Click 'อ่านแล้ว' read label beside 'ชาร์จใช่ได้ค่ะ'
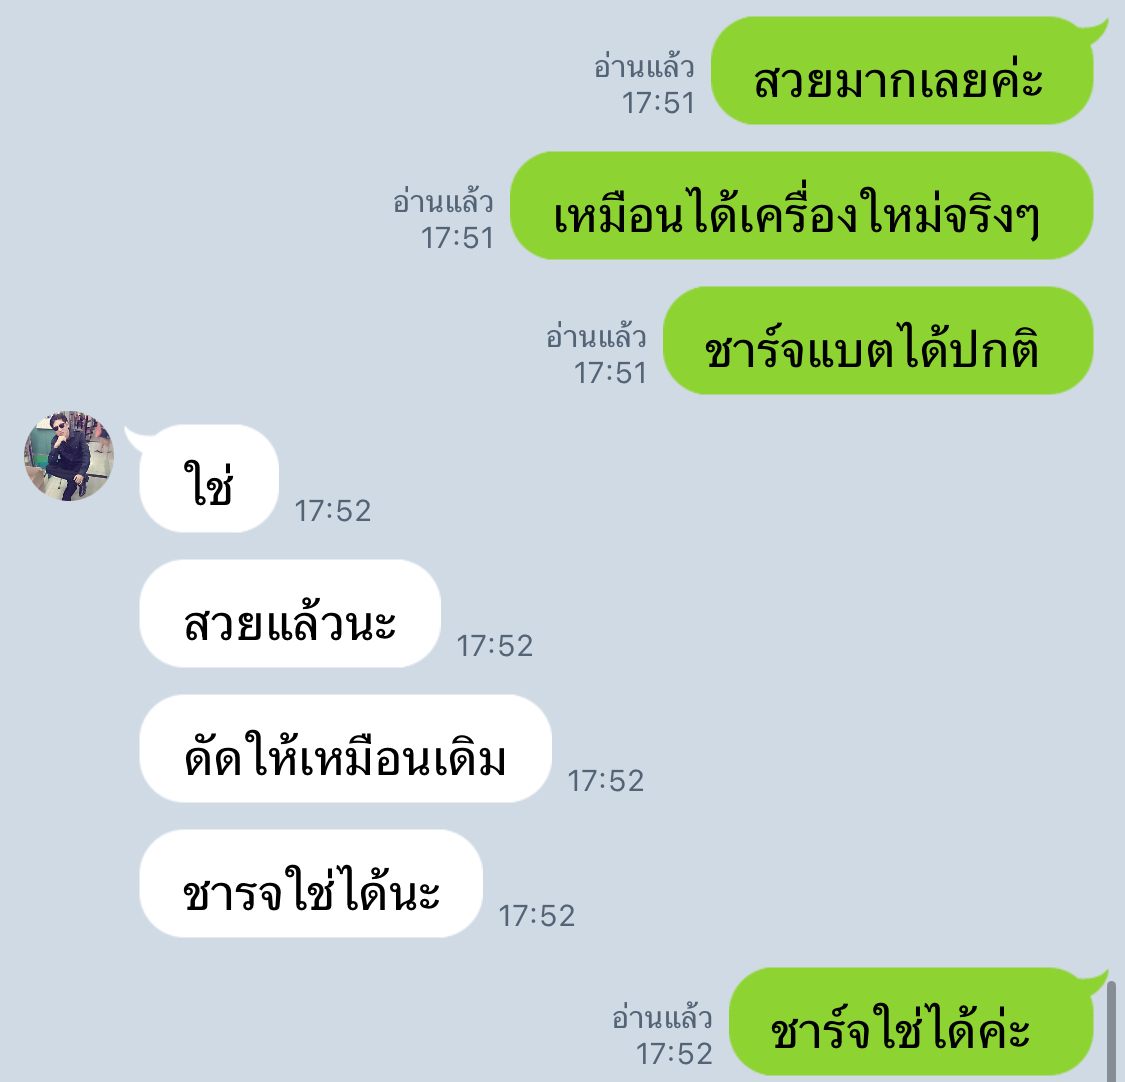Screen dimensions: 1125x1082 tap(662, 1019)
